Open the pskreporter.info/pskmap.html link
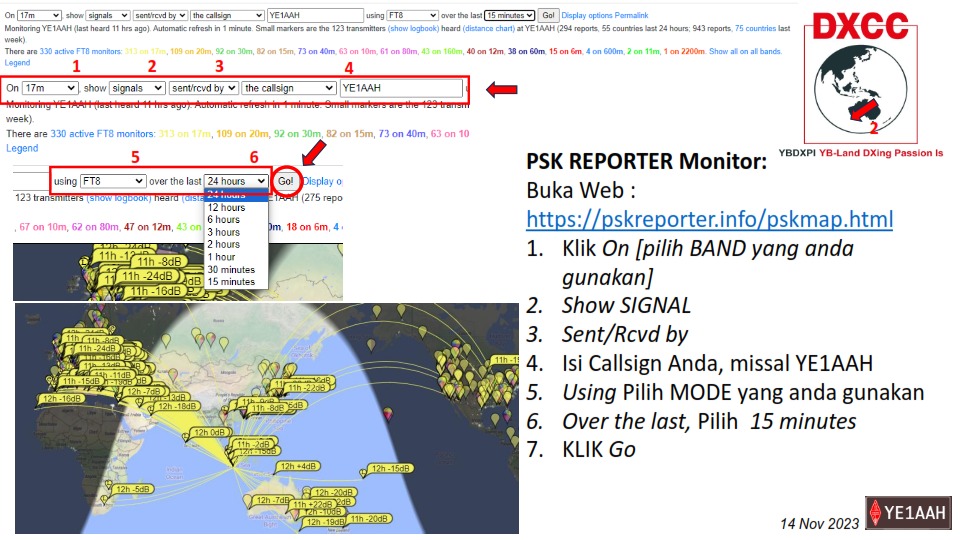Screen dimensions: 960x540 710,219
